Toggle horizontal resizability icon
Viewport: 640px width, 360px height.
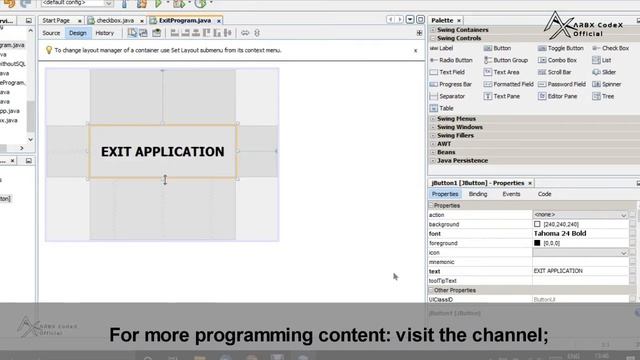(x=245, y=33)
